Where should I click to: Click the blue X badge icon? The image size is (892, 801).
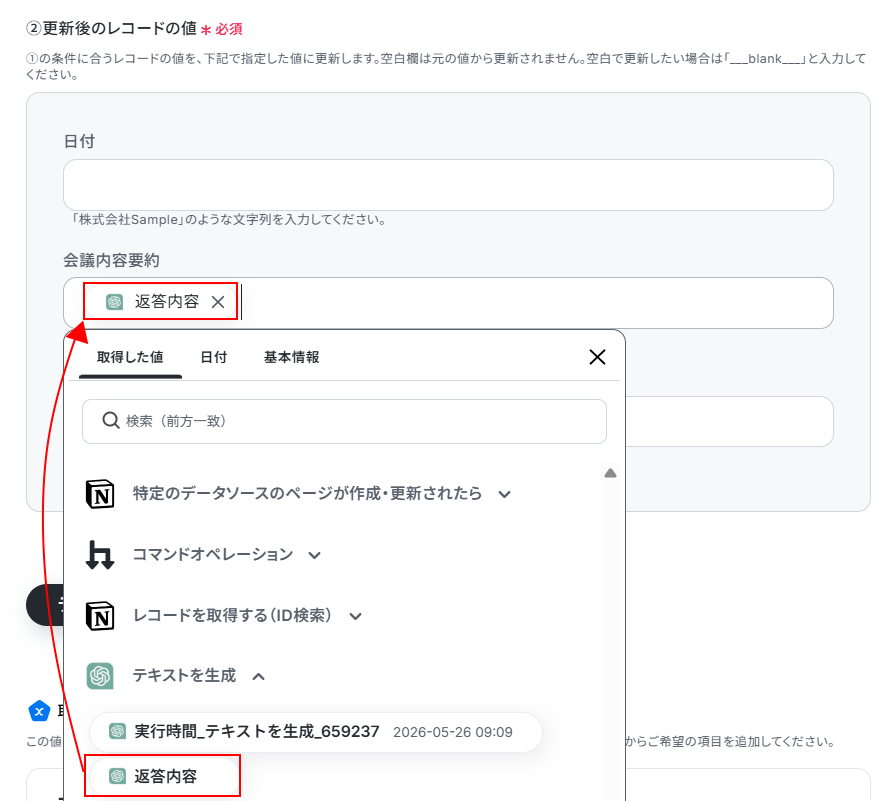click(x=39, y=711)
